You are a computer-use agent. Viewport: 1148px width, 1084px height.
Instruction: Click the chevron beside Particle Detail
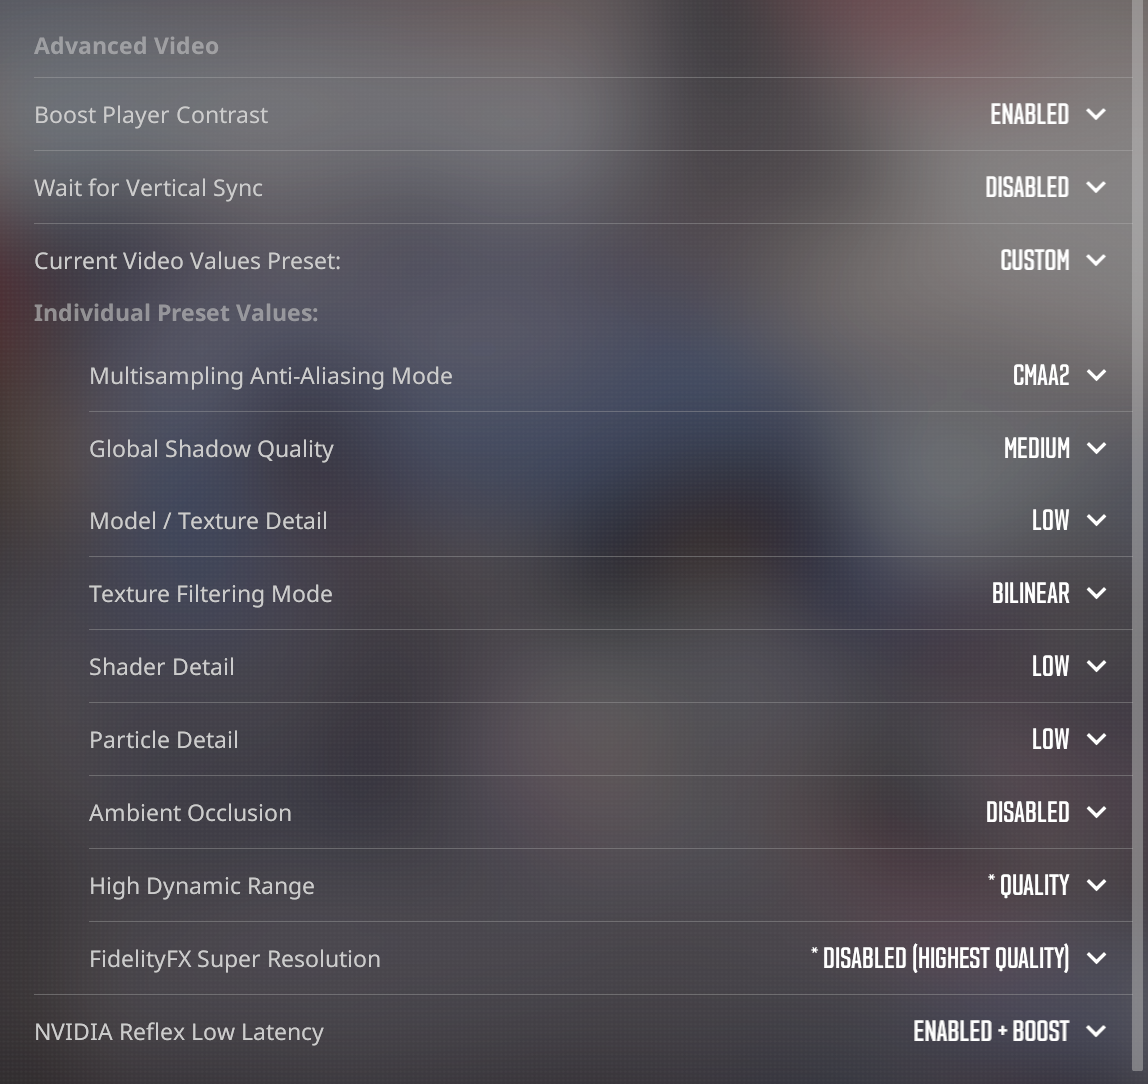coord(1096,740)
